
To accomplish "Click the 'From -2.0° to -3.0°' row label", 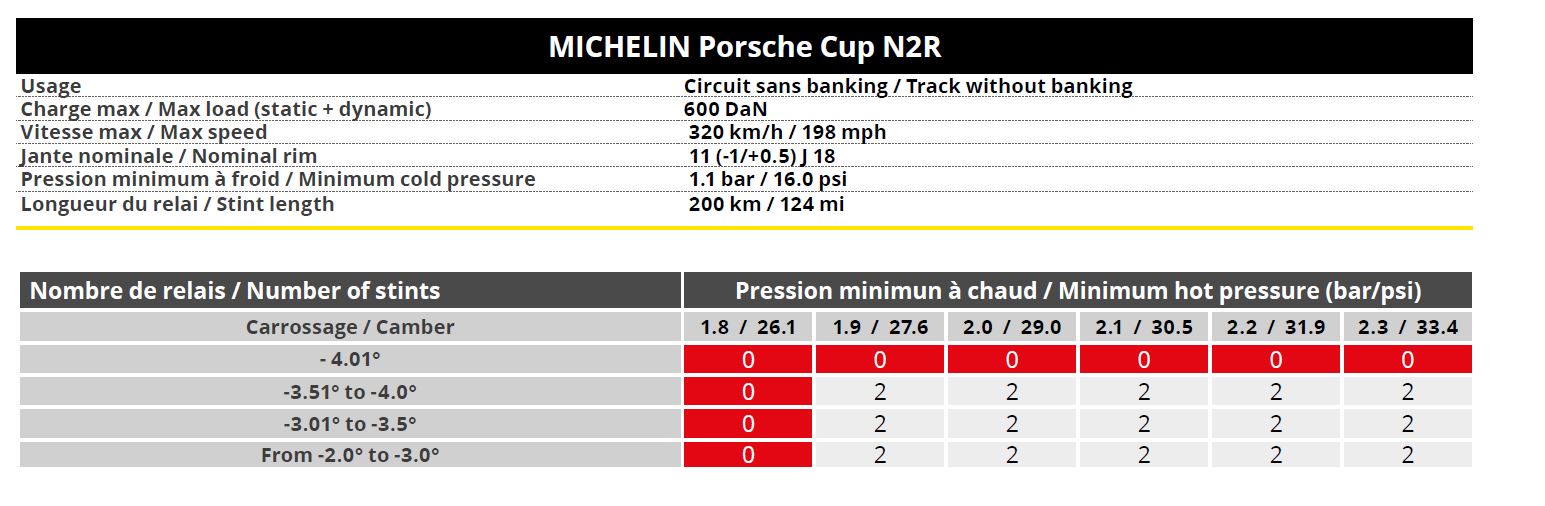I will pos(350,455).
